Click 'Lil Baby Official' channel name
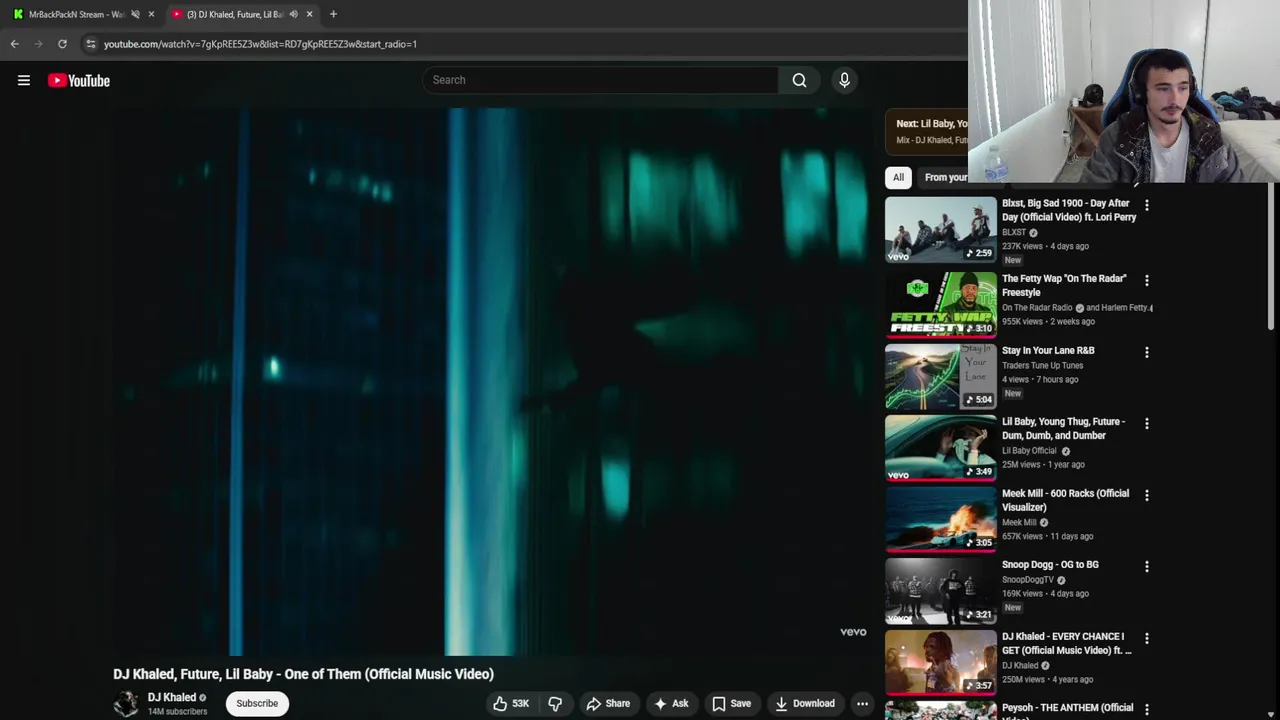The image size is (1280, 720). (1029, 451)
